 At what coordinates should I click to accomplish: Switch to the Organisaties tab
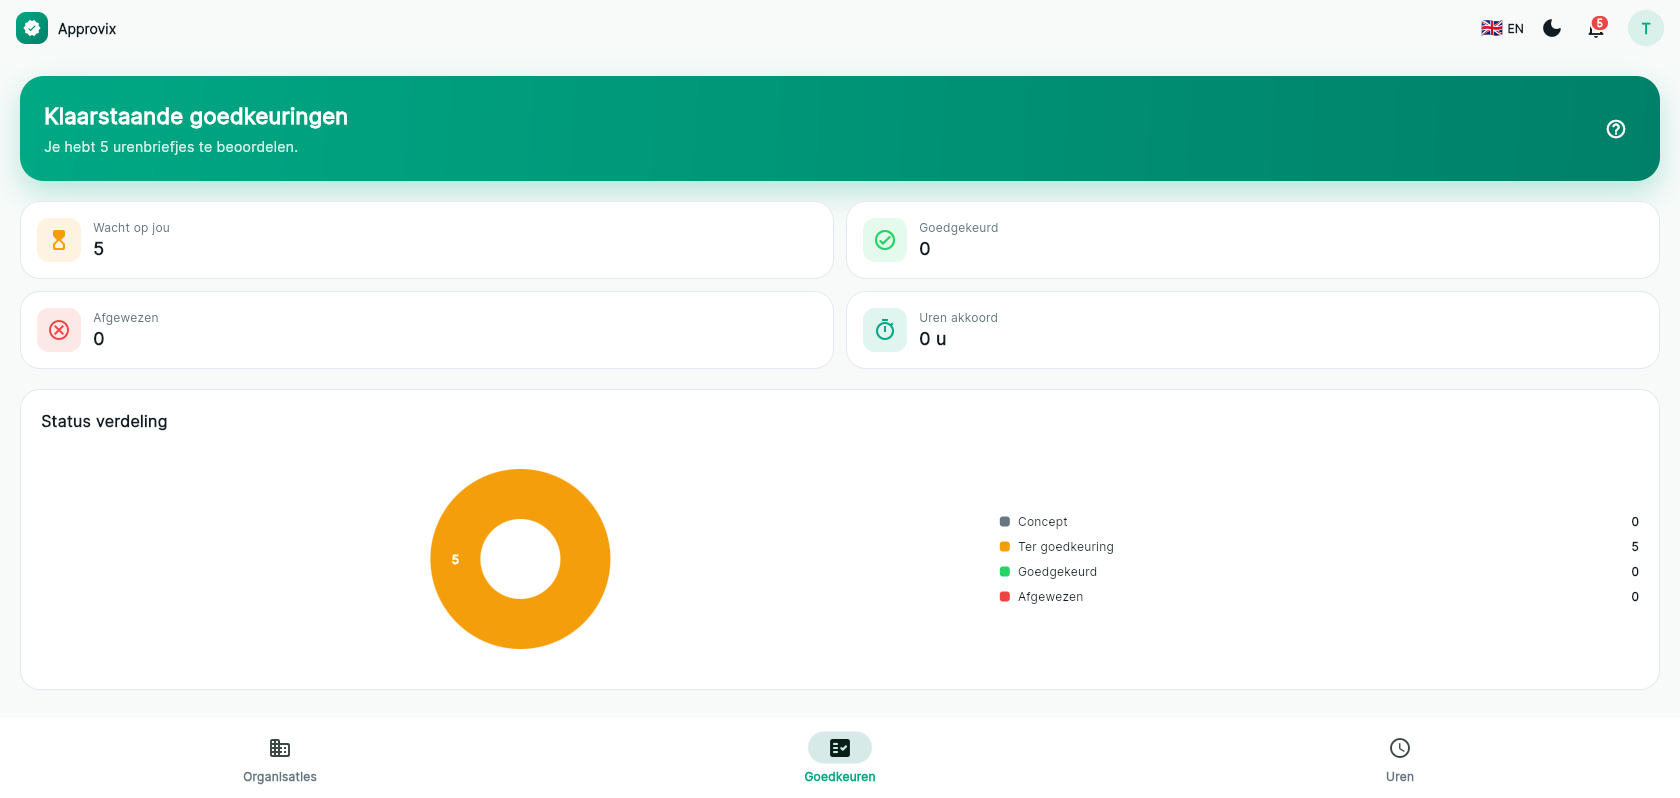pos(280,760)
